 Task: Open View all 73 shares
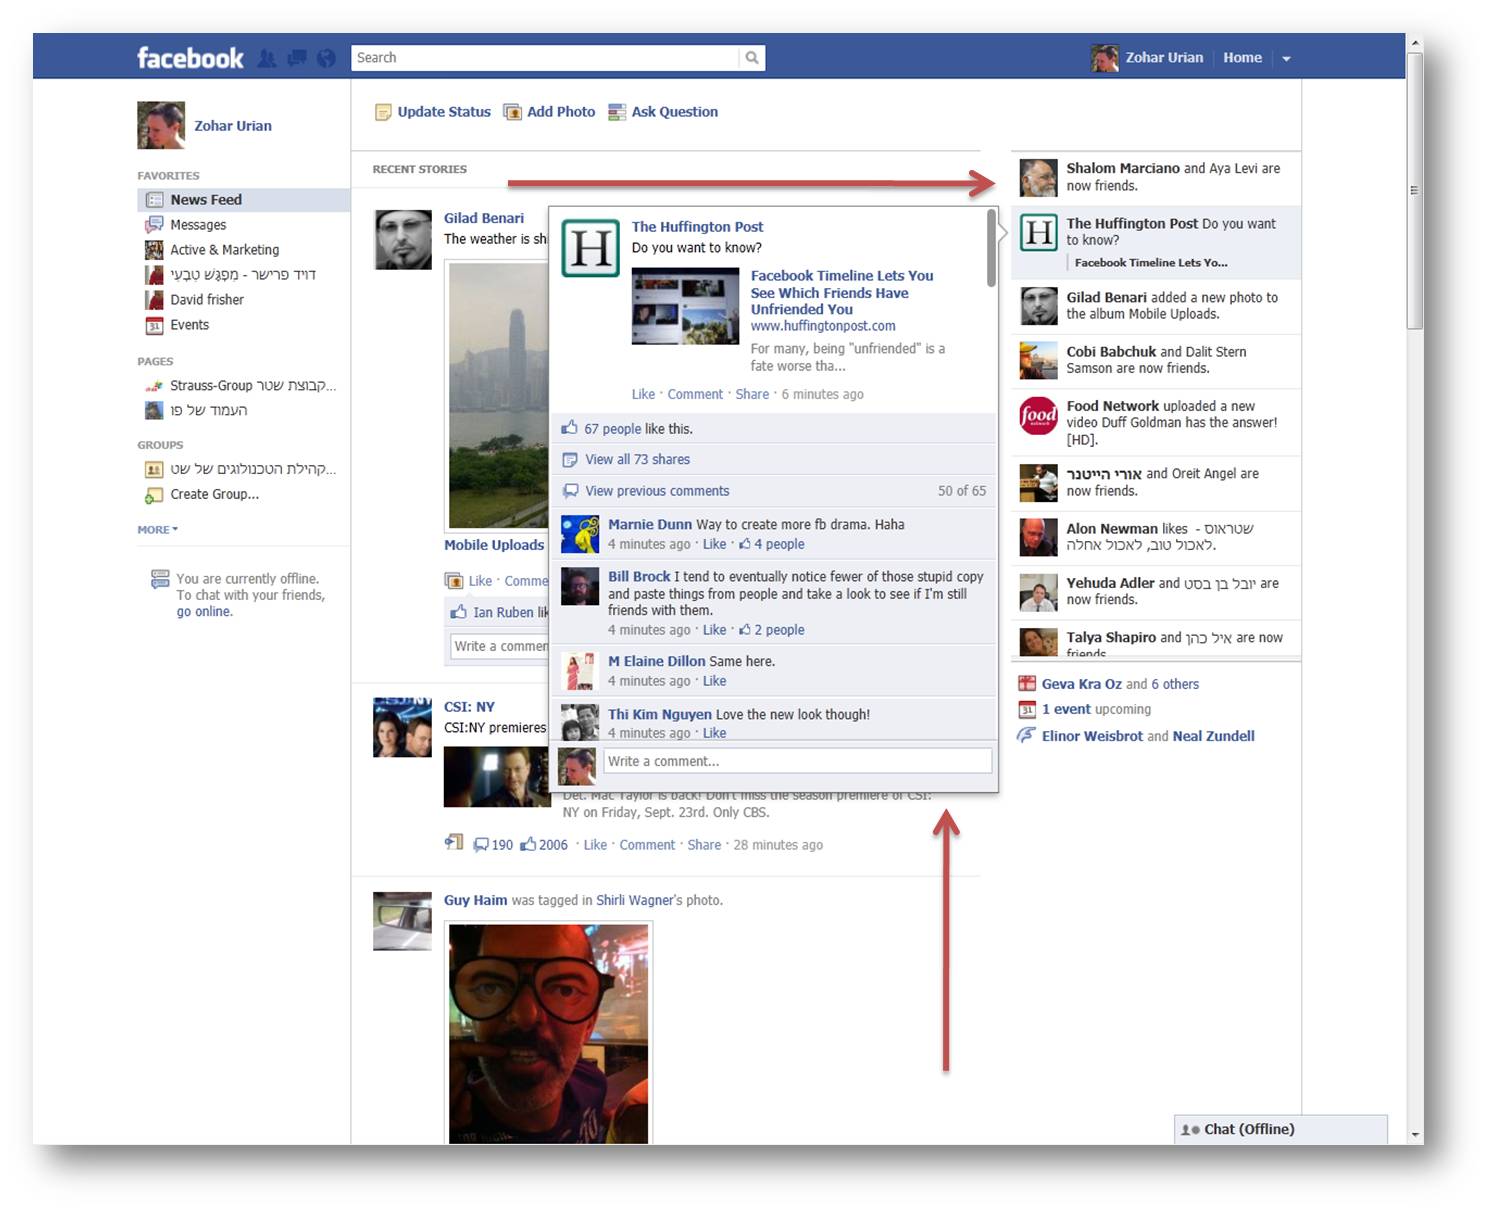point(637,460)
